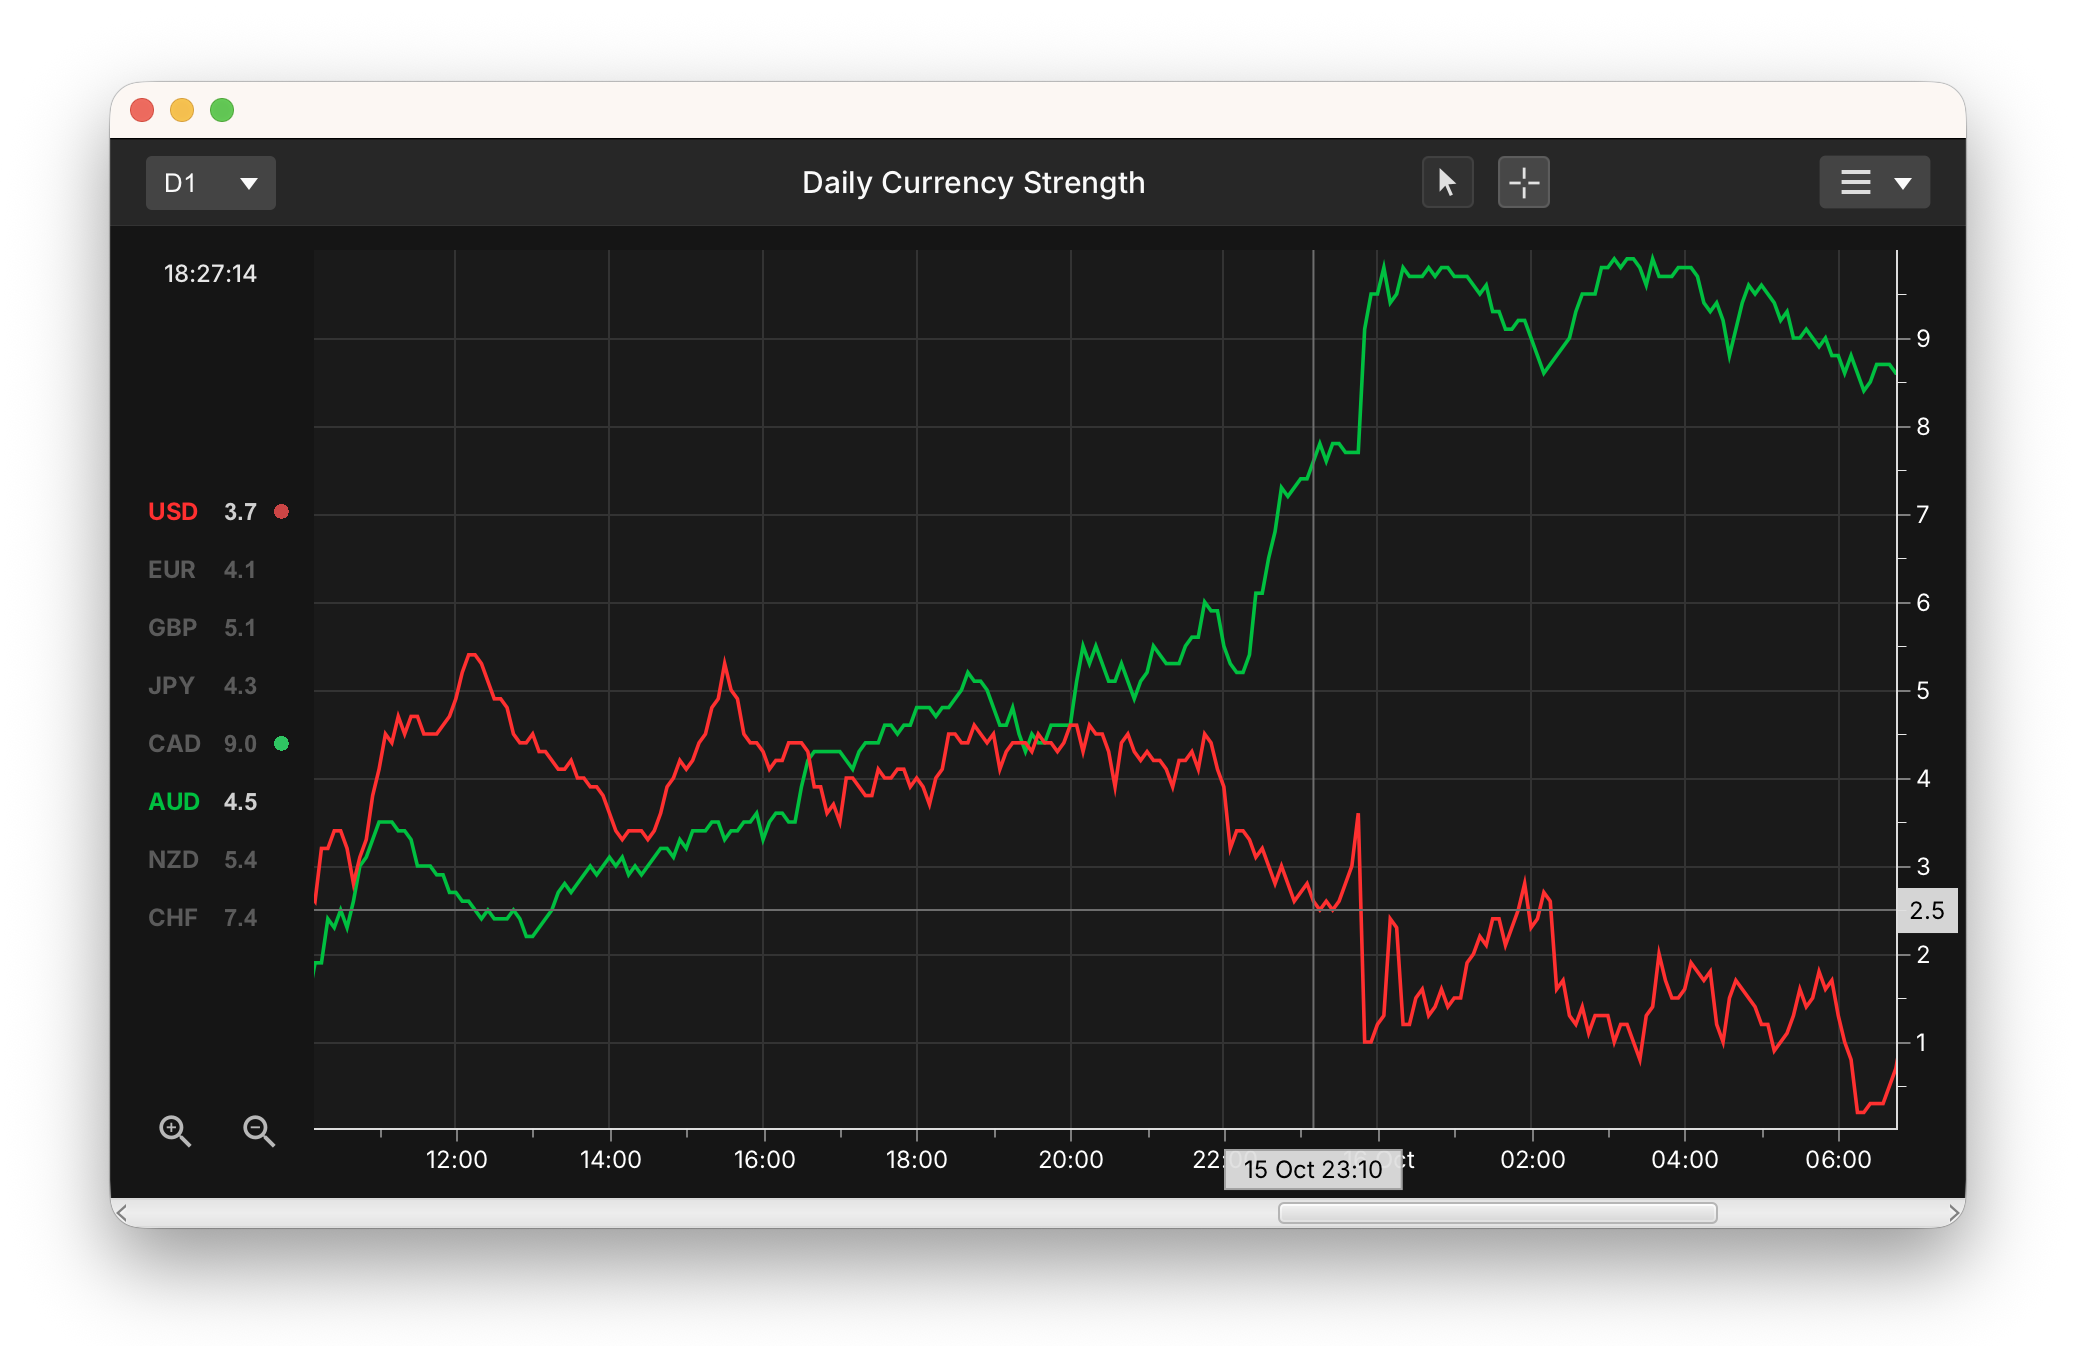Maximize the window with green button
The width and height of the screenshot is (2094, 1346).
pos(222,110)
